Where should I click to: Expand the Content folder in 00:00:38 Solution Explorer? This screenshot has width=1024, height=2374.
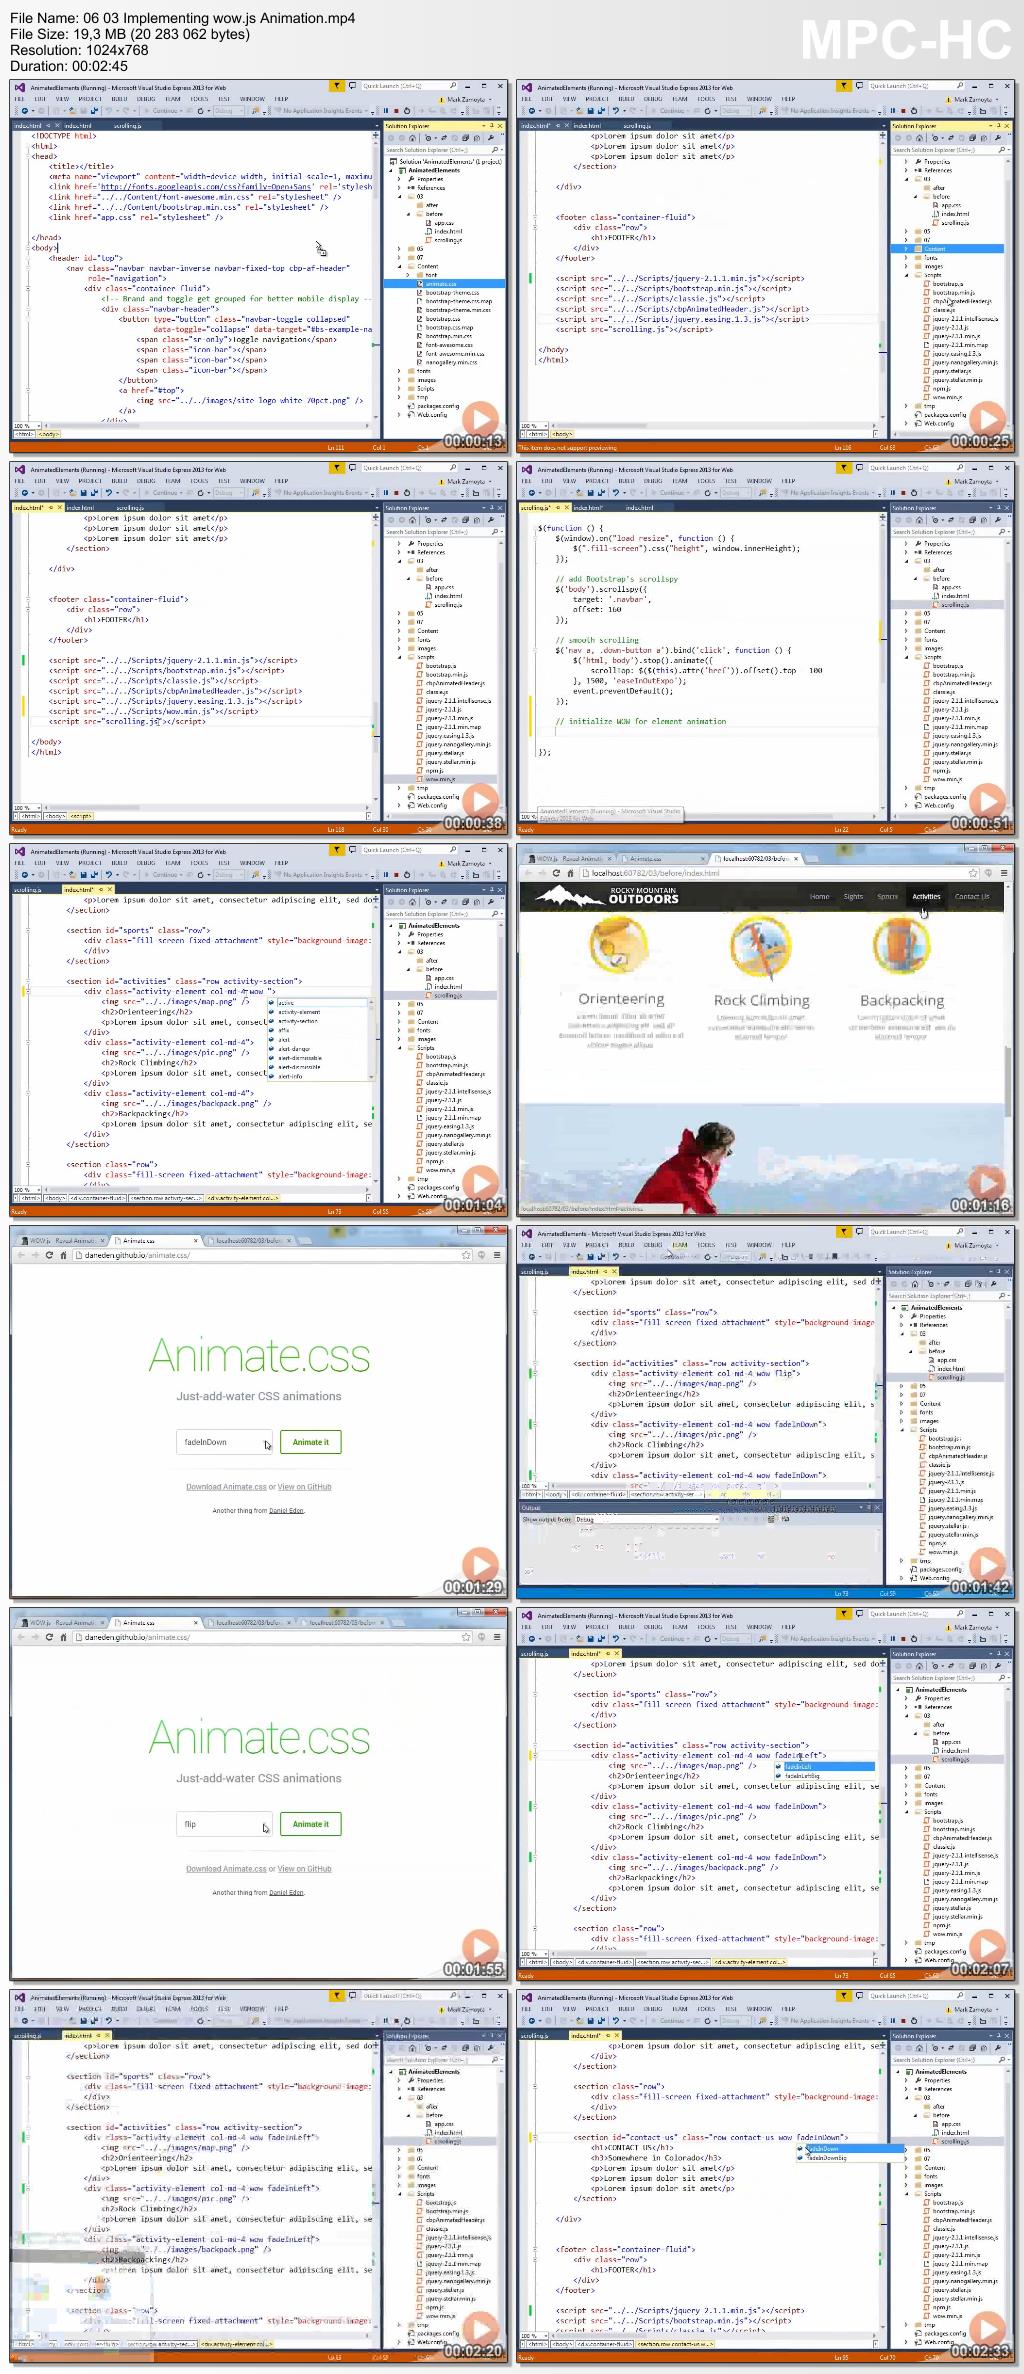point(399,631)
